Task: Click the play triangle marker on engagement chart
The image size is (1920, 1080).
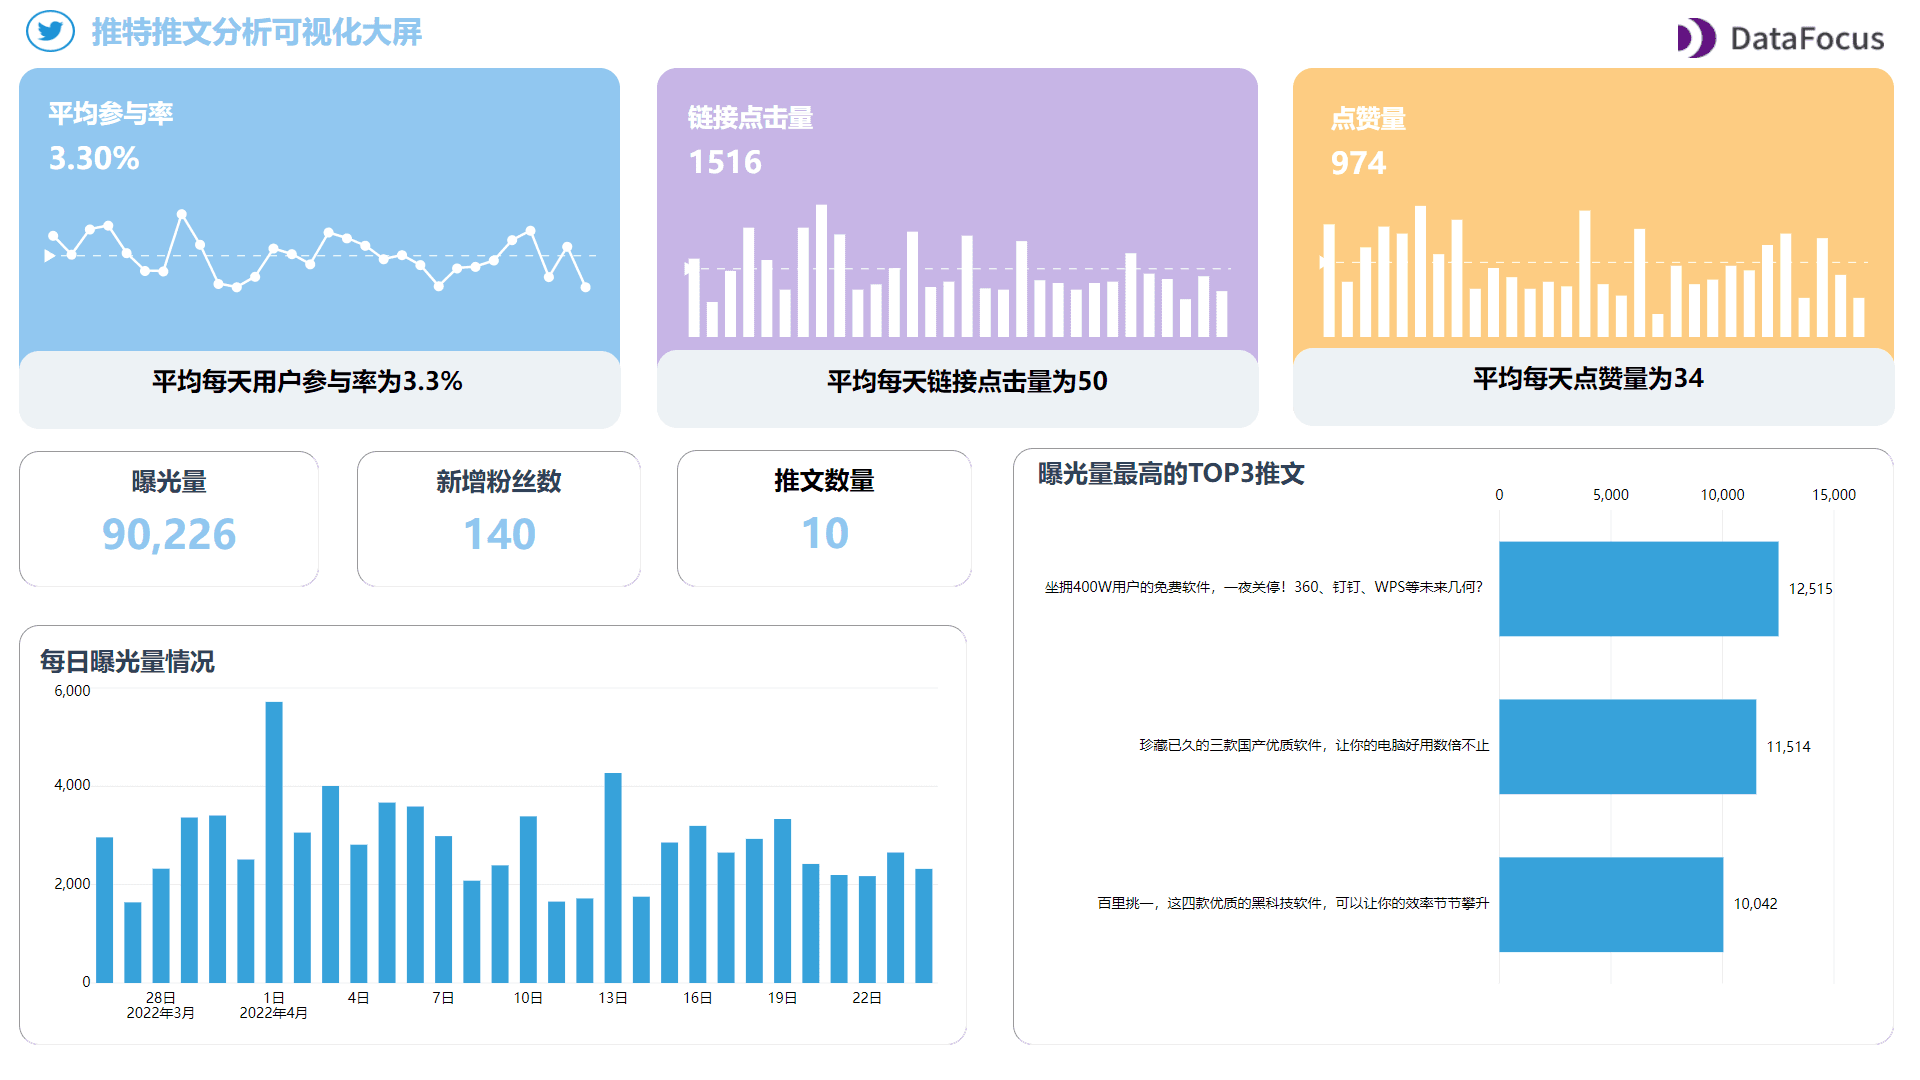Action: coord(49,256)
